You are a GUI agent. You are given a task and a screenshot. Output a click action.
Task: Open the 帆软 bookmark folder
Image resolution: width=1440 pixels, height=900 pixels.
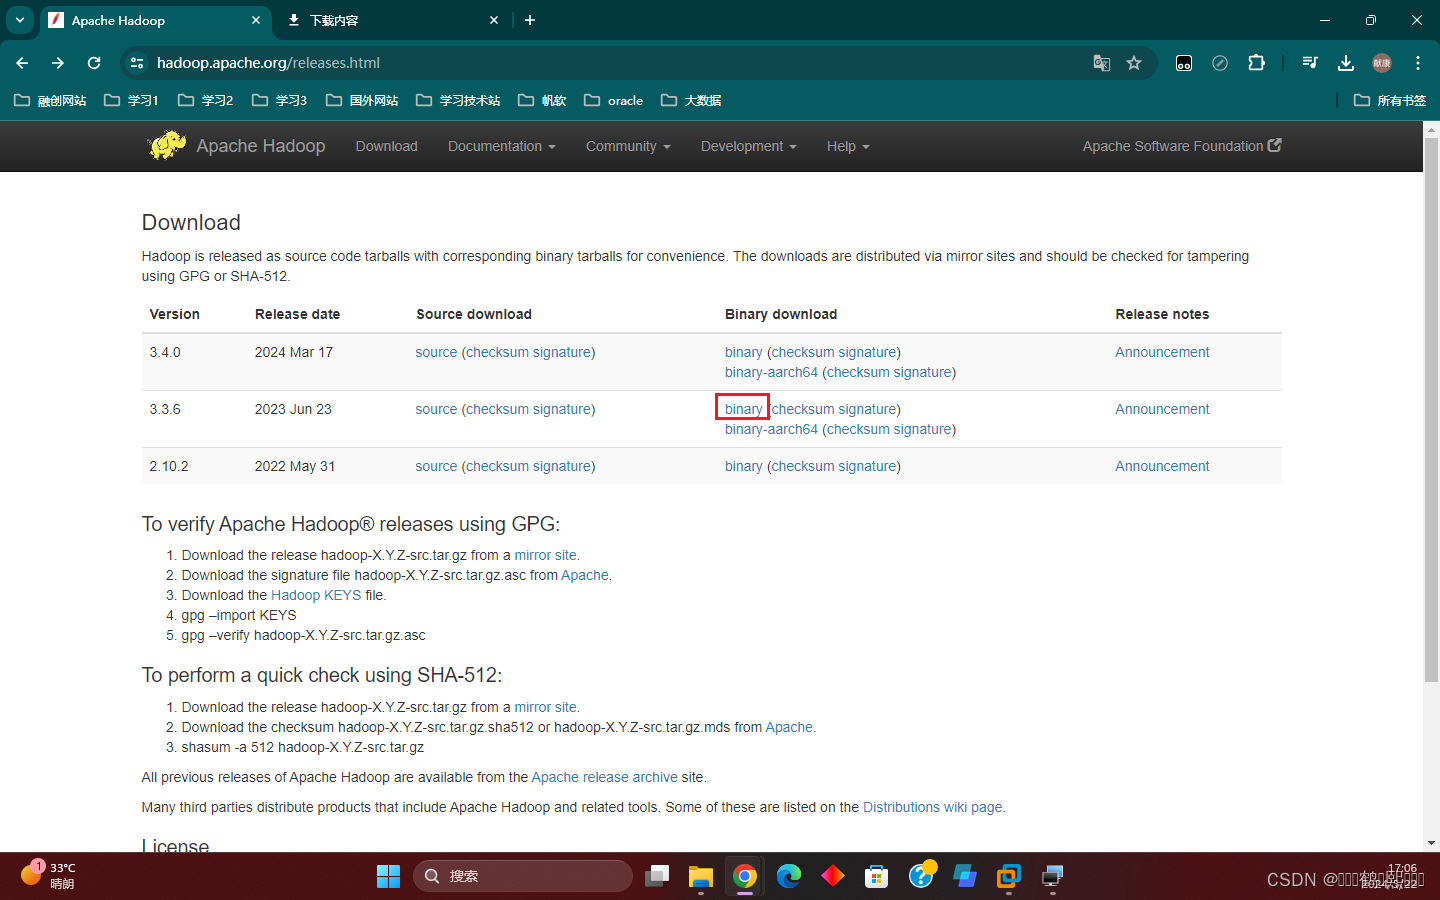point(542,100)
